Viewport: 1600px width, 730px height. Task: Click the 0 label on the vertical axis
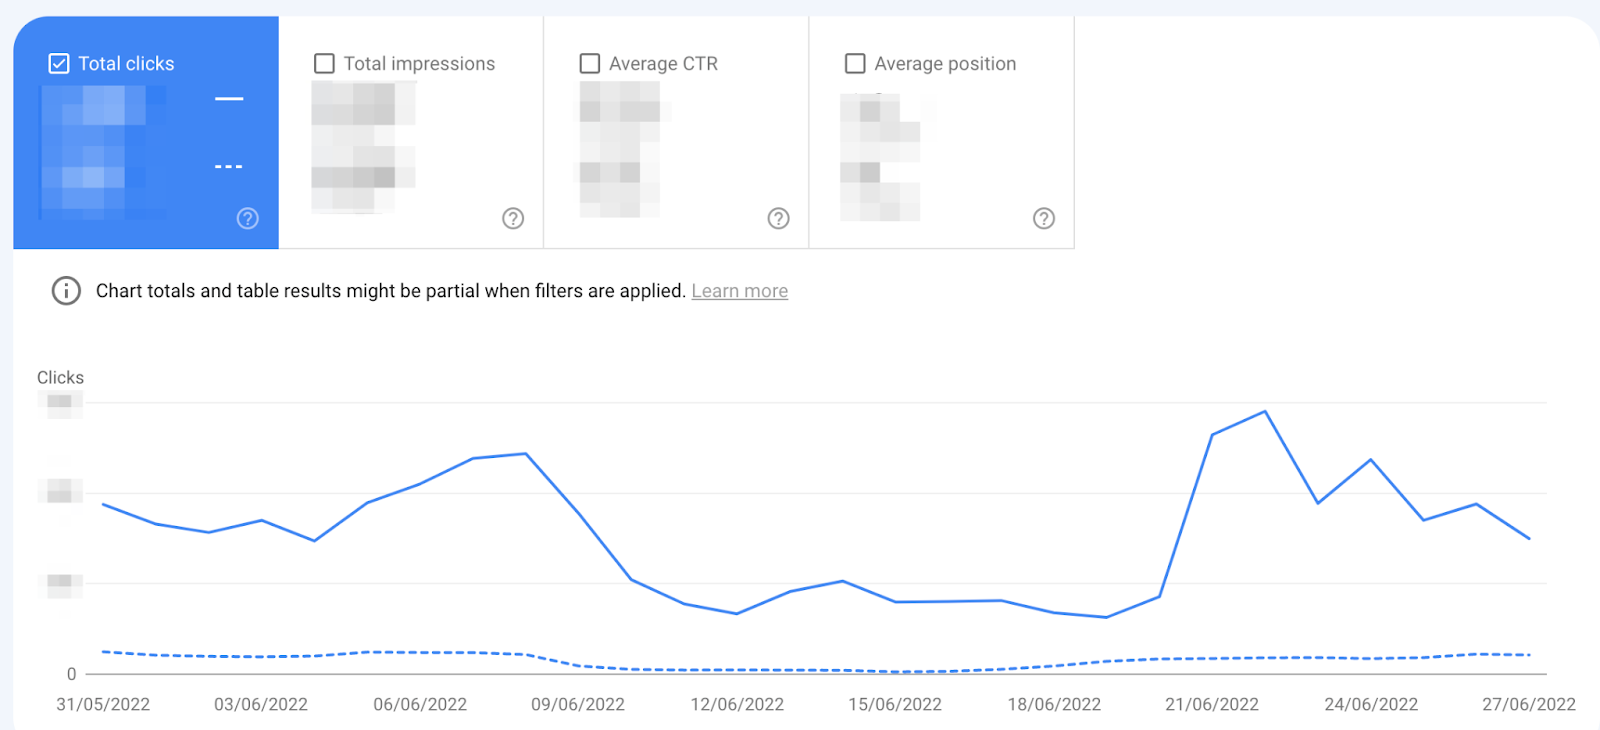tap(71, 674)
